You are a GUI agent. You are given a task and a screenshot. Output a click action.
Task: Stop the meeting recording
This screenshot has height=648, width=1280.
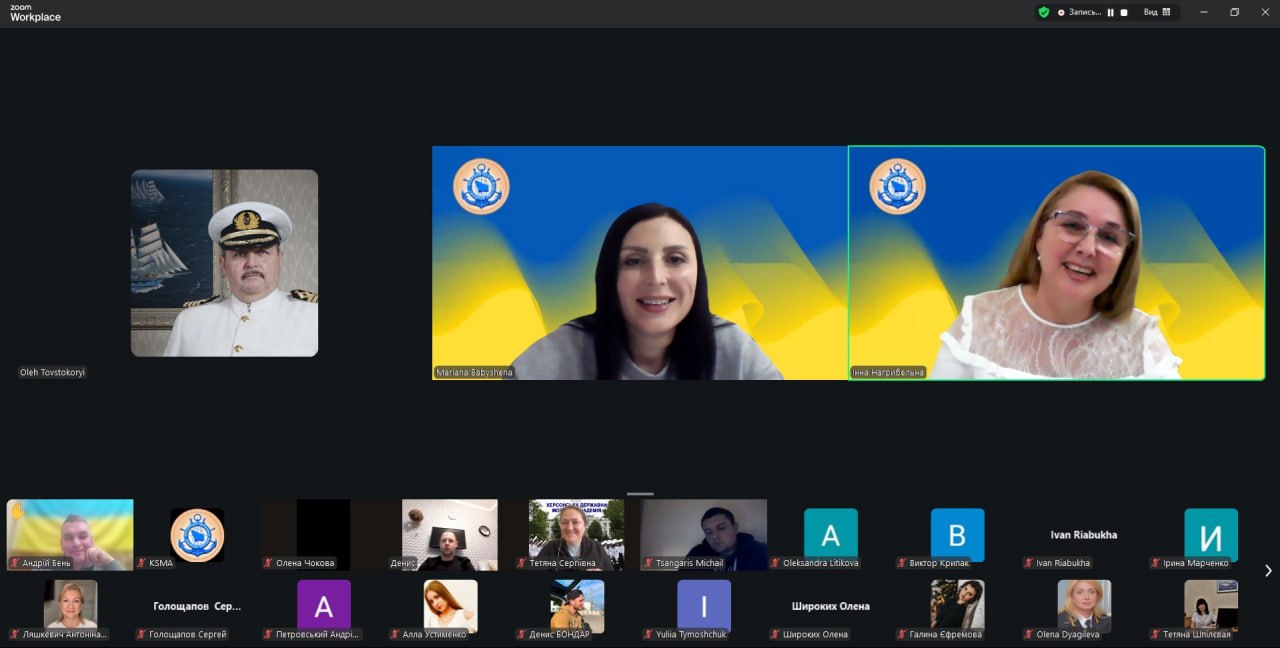(1124, 12)
